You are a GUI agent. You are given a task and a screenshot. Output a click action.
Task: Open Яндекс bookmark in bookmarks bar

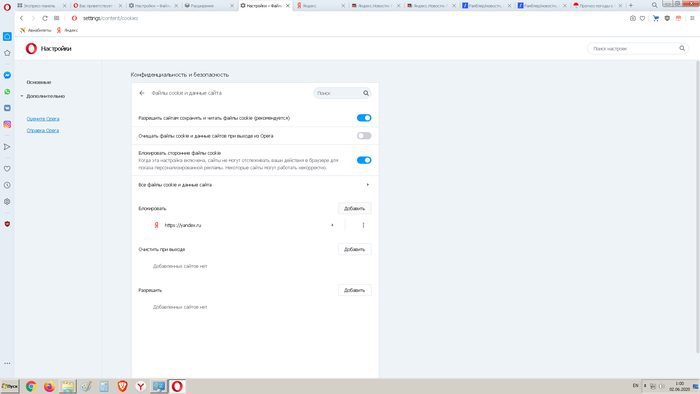point(67,30)
